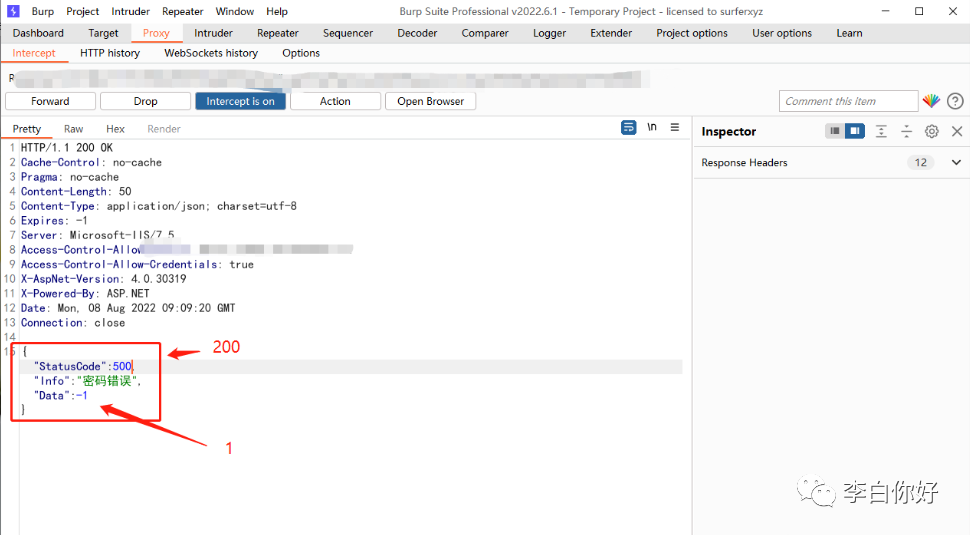Click the "StatusCode":500 line in response body
This screenshot has height=535, width=970.
pyautogui.click(x=84, y=366)
